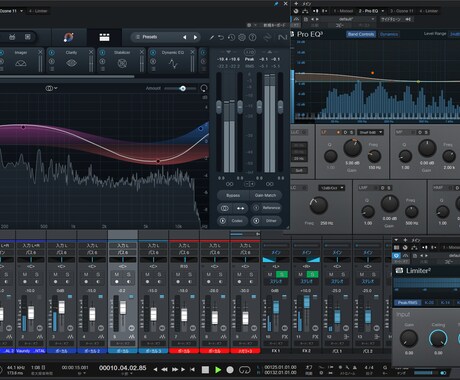Open Ozone settings gear icon

pos(242,37)
